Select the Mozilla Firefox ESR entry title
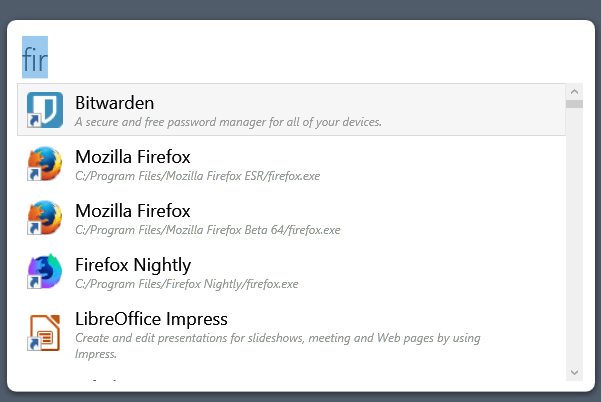 click(x=133, y=157)
